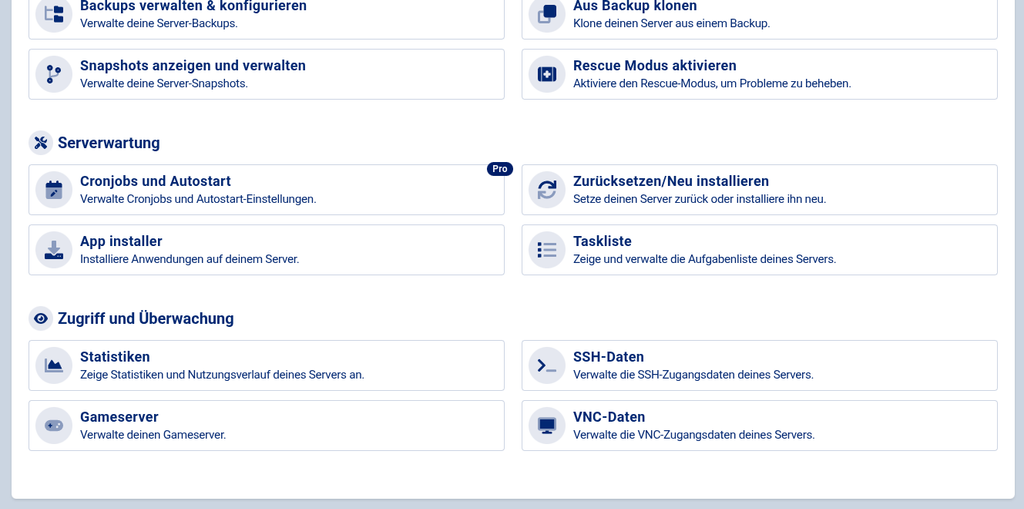The height and width of the screenshot is (509, 1024).
Task: Click text 'Verwalte die VNC-Zugangsdaten deines Servers.'
Action: [x=694, y=435]
